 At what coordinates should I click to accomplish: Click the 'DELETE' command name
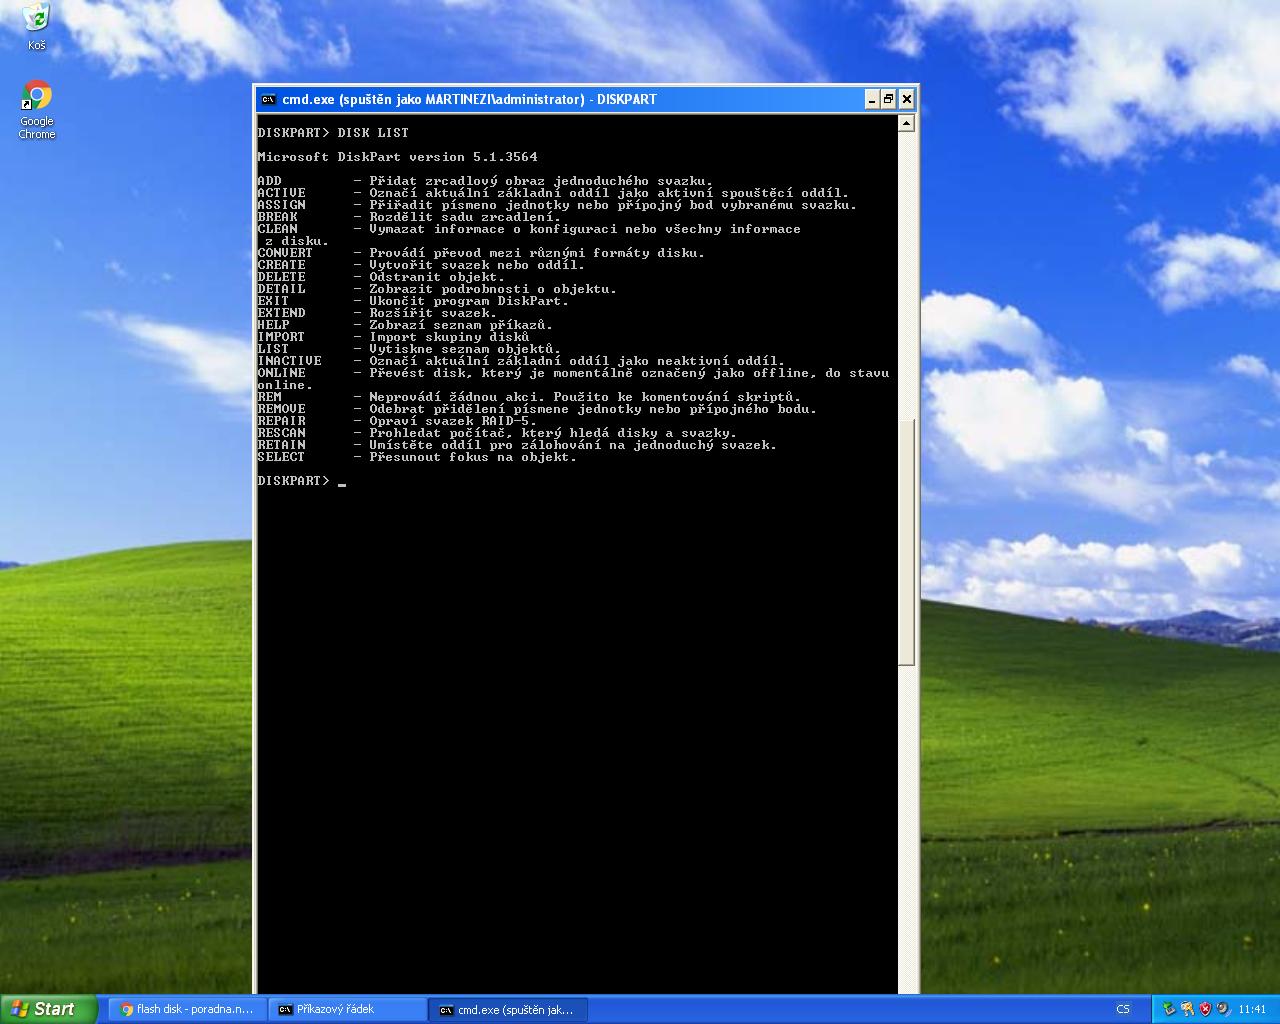pos(282,277)
